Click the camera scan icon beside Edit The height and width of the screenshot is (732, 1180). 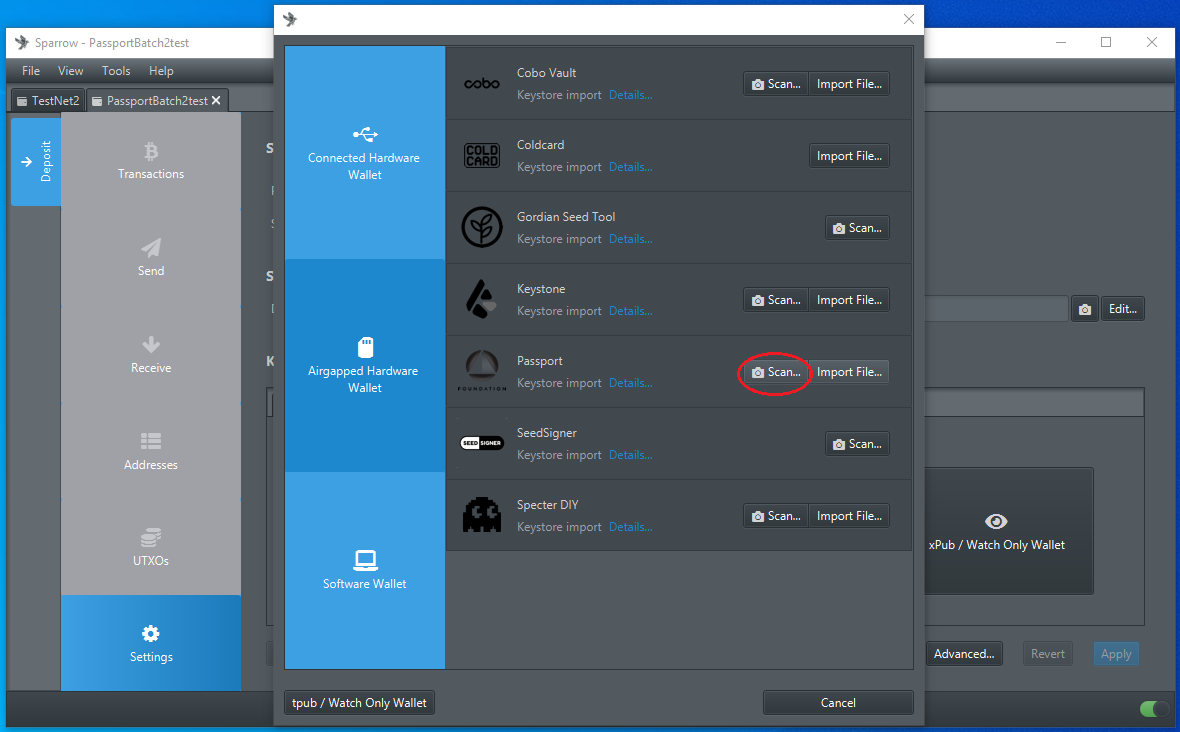(1084, 309)
